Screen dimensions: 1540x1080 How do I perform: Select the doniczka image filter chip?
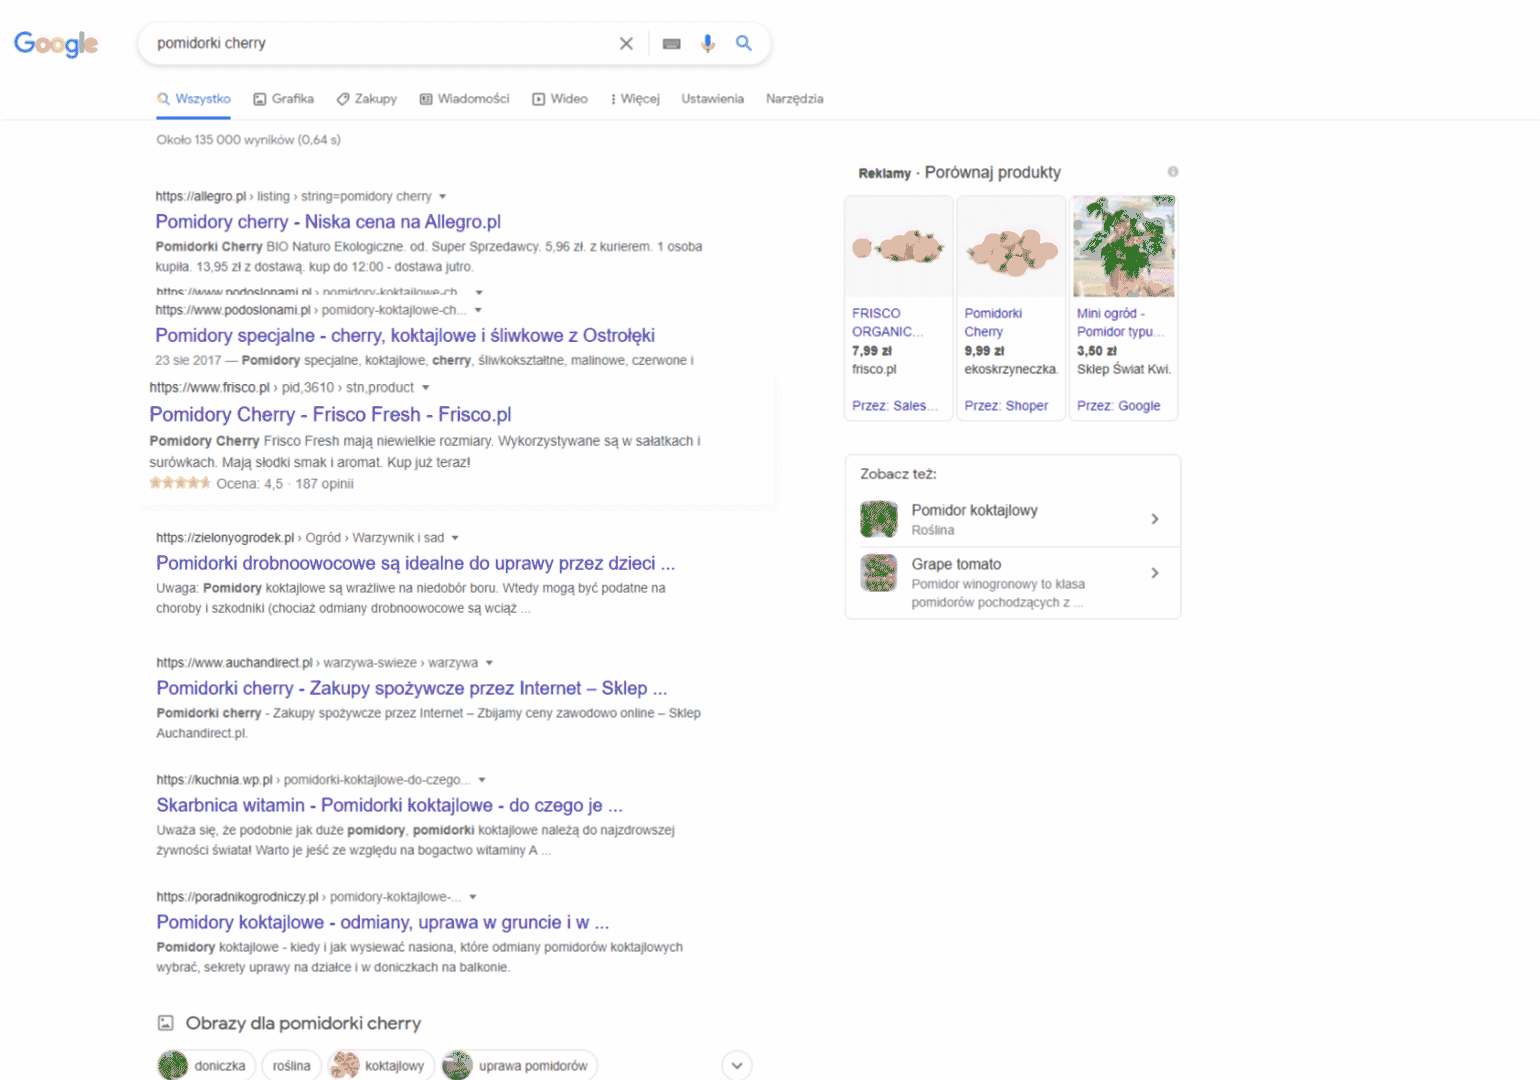206,1066
